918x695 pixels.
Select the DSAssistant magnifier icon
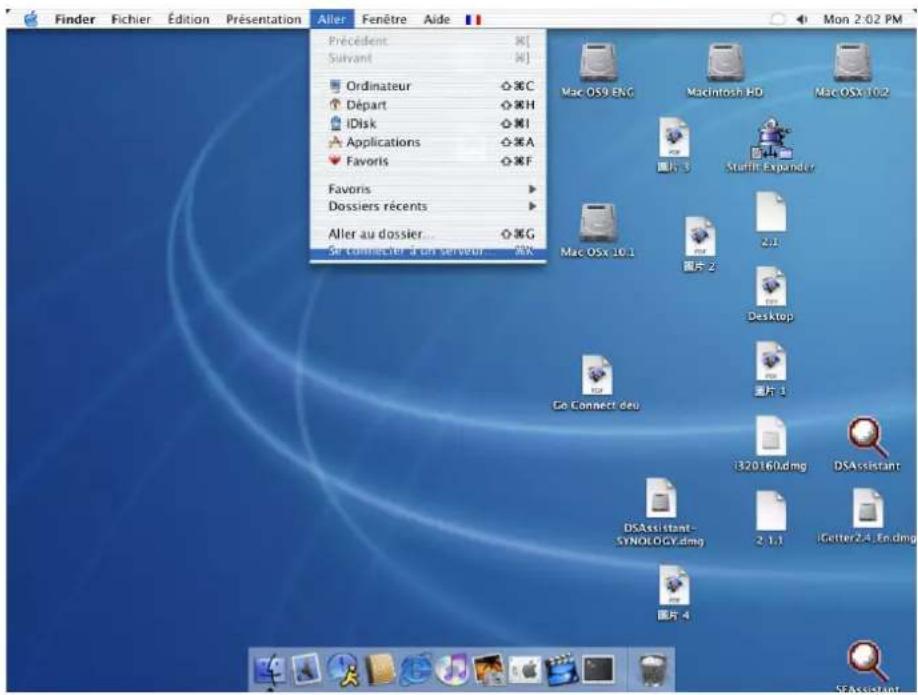pyautogui.click(x=866, y=437)
